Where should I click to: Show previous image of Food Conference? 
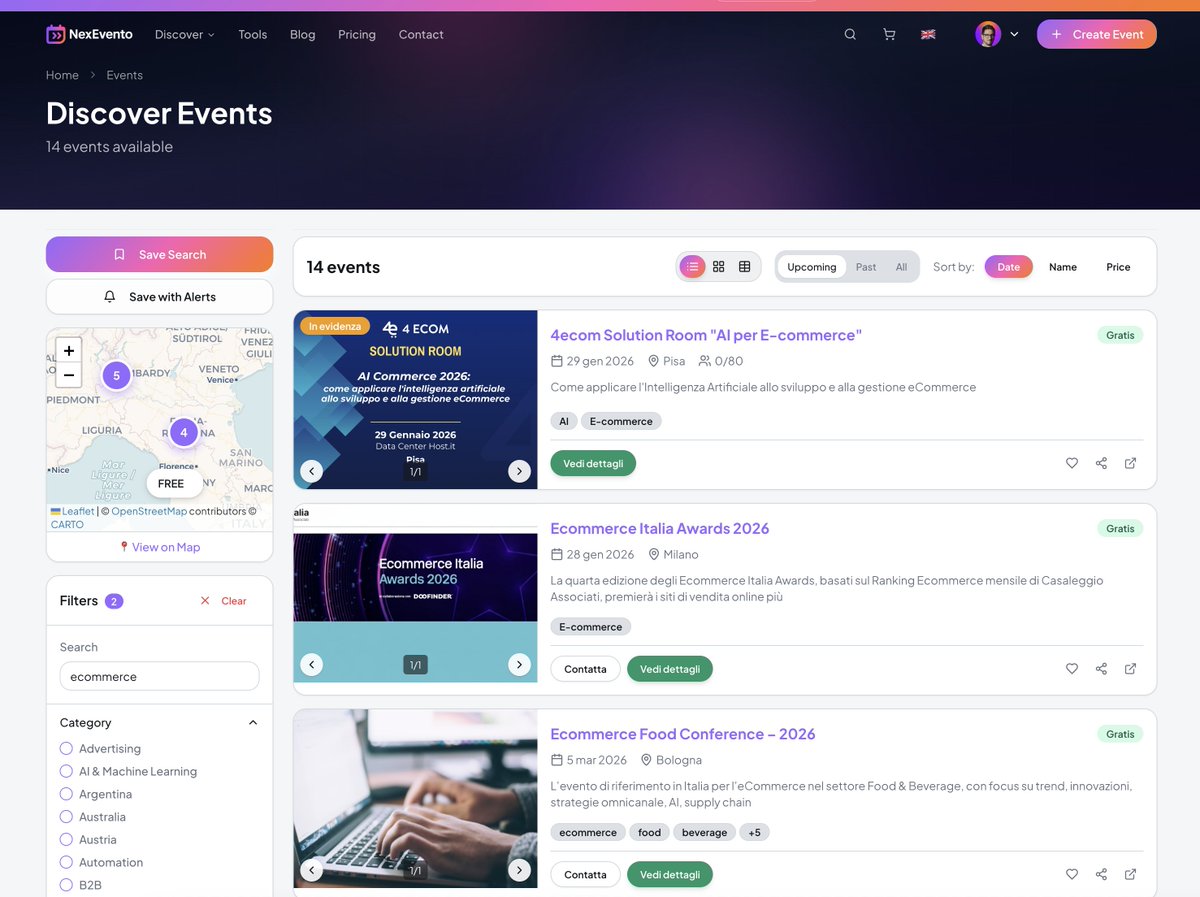coord(312,870)
